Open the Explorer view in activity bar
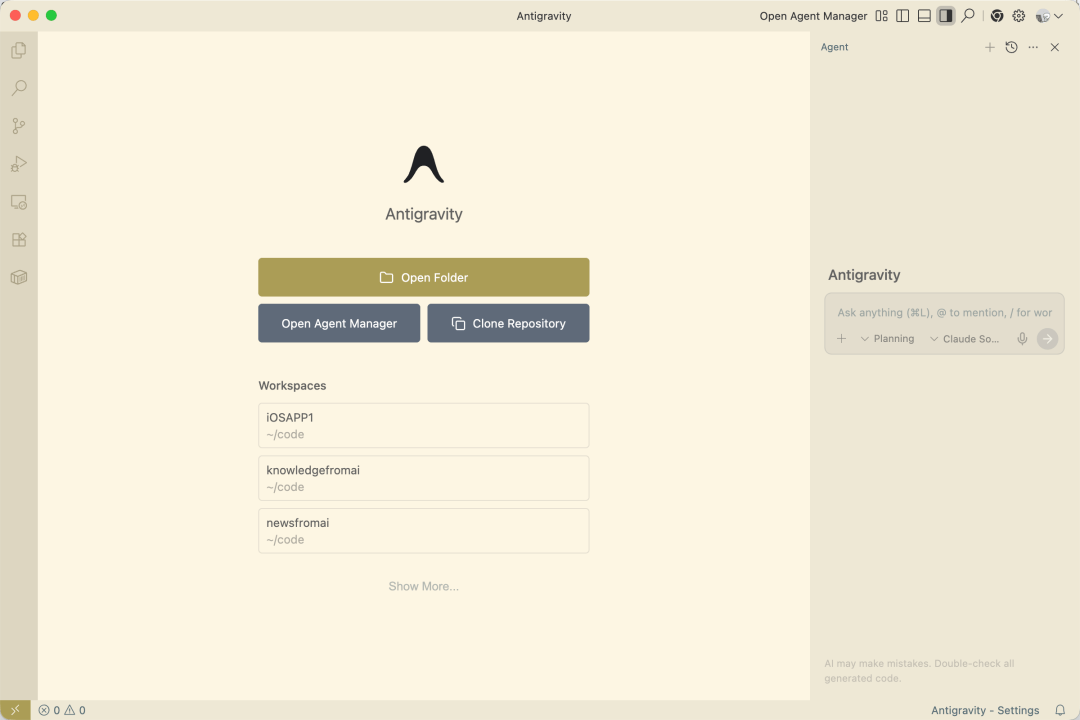Viewport: 1080px width, 720px height. 18,50
